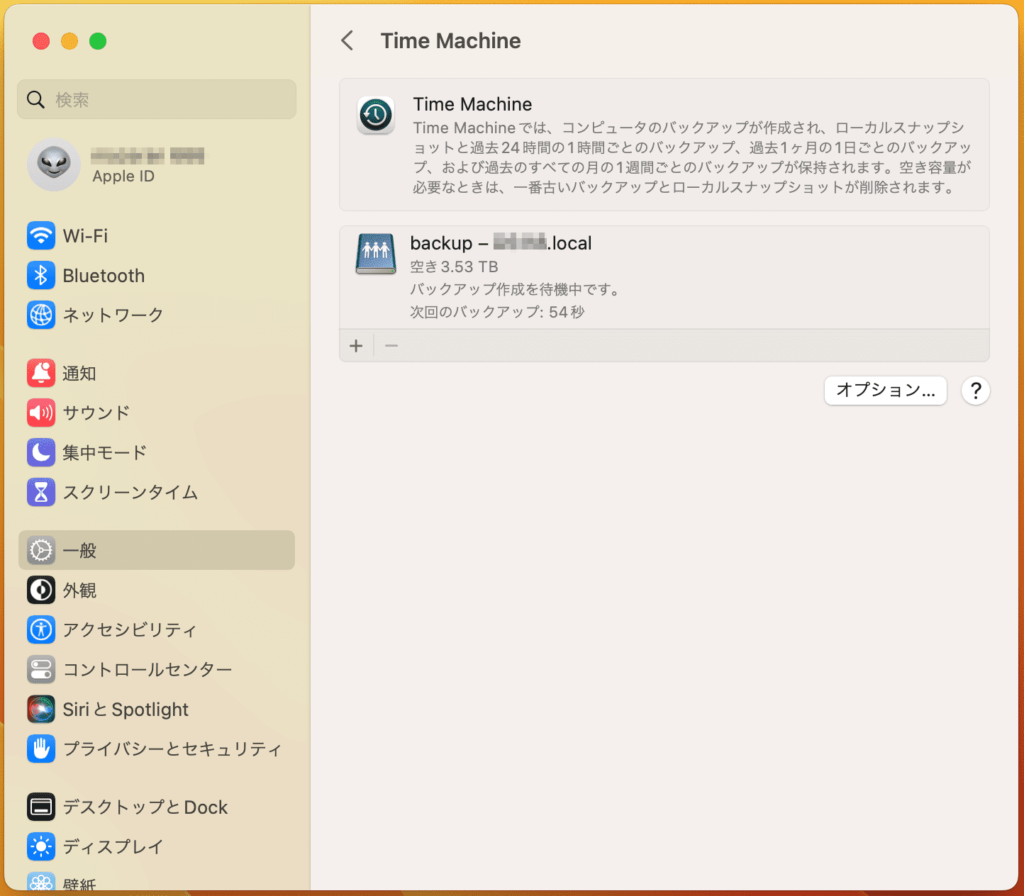Open the プライバシーとセキュリティ hand icon

[x=40, y=748]
